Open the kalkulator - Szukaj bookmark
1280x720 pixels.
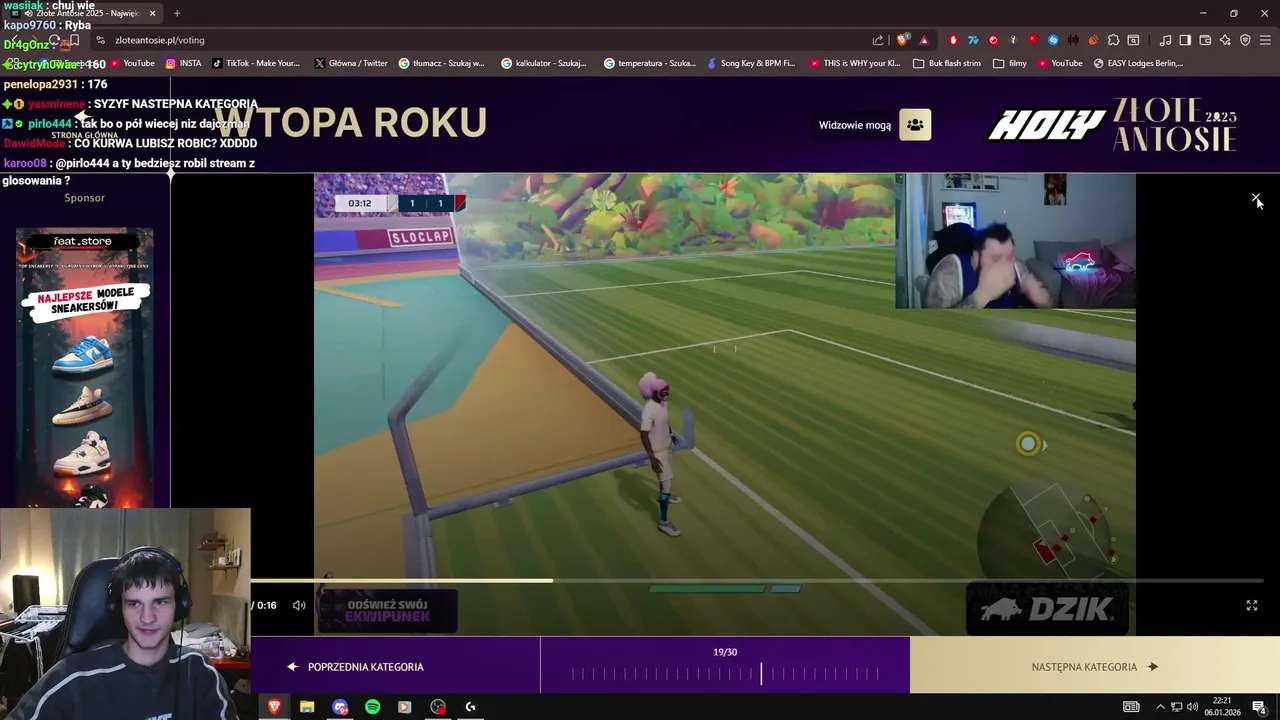(x=544, y=63)
